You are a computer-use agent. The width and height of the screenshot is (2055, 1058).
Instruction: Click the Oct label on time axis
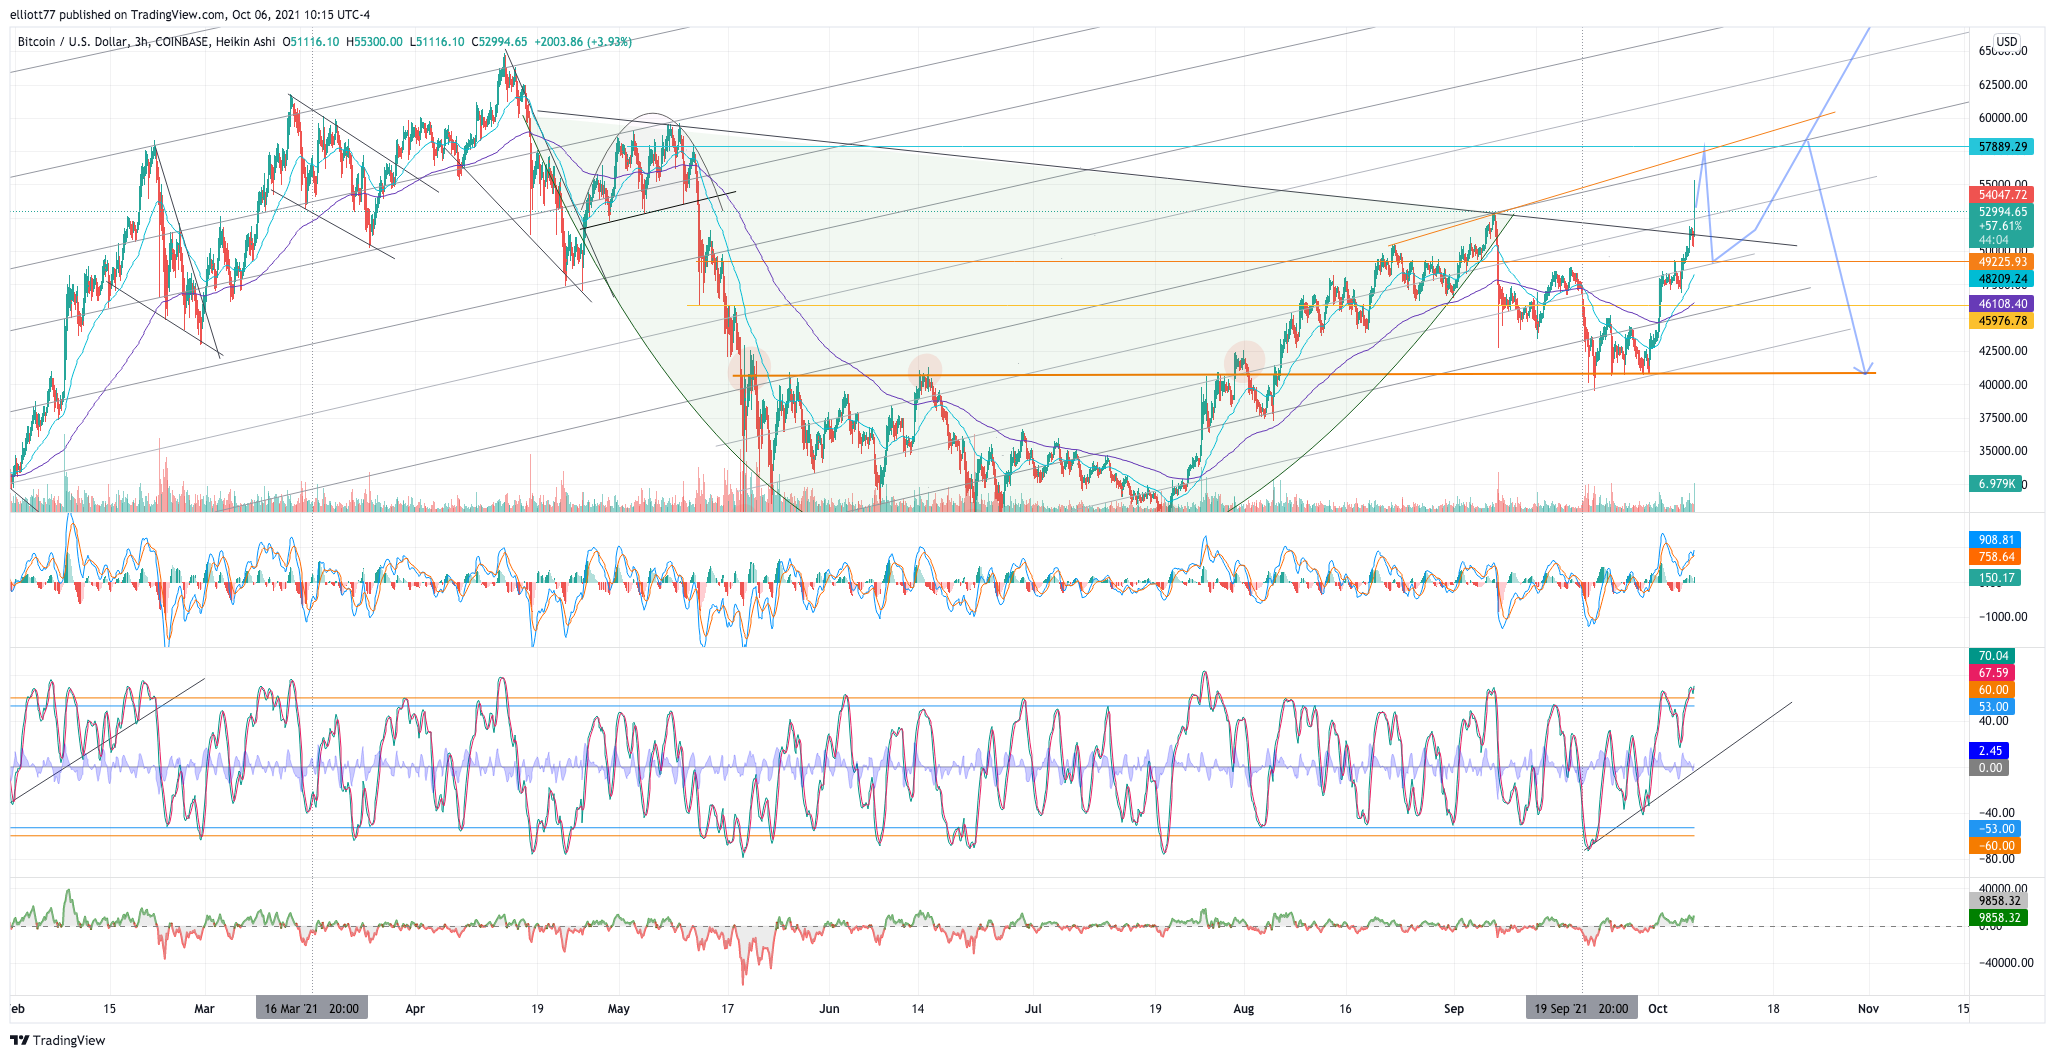[1658, 1009]
